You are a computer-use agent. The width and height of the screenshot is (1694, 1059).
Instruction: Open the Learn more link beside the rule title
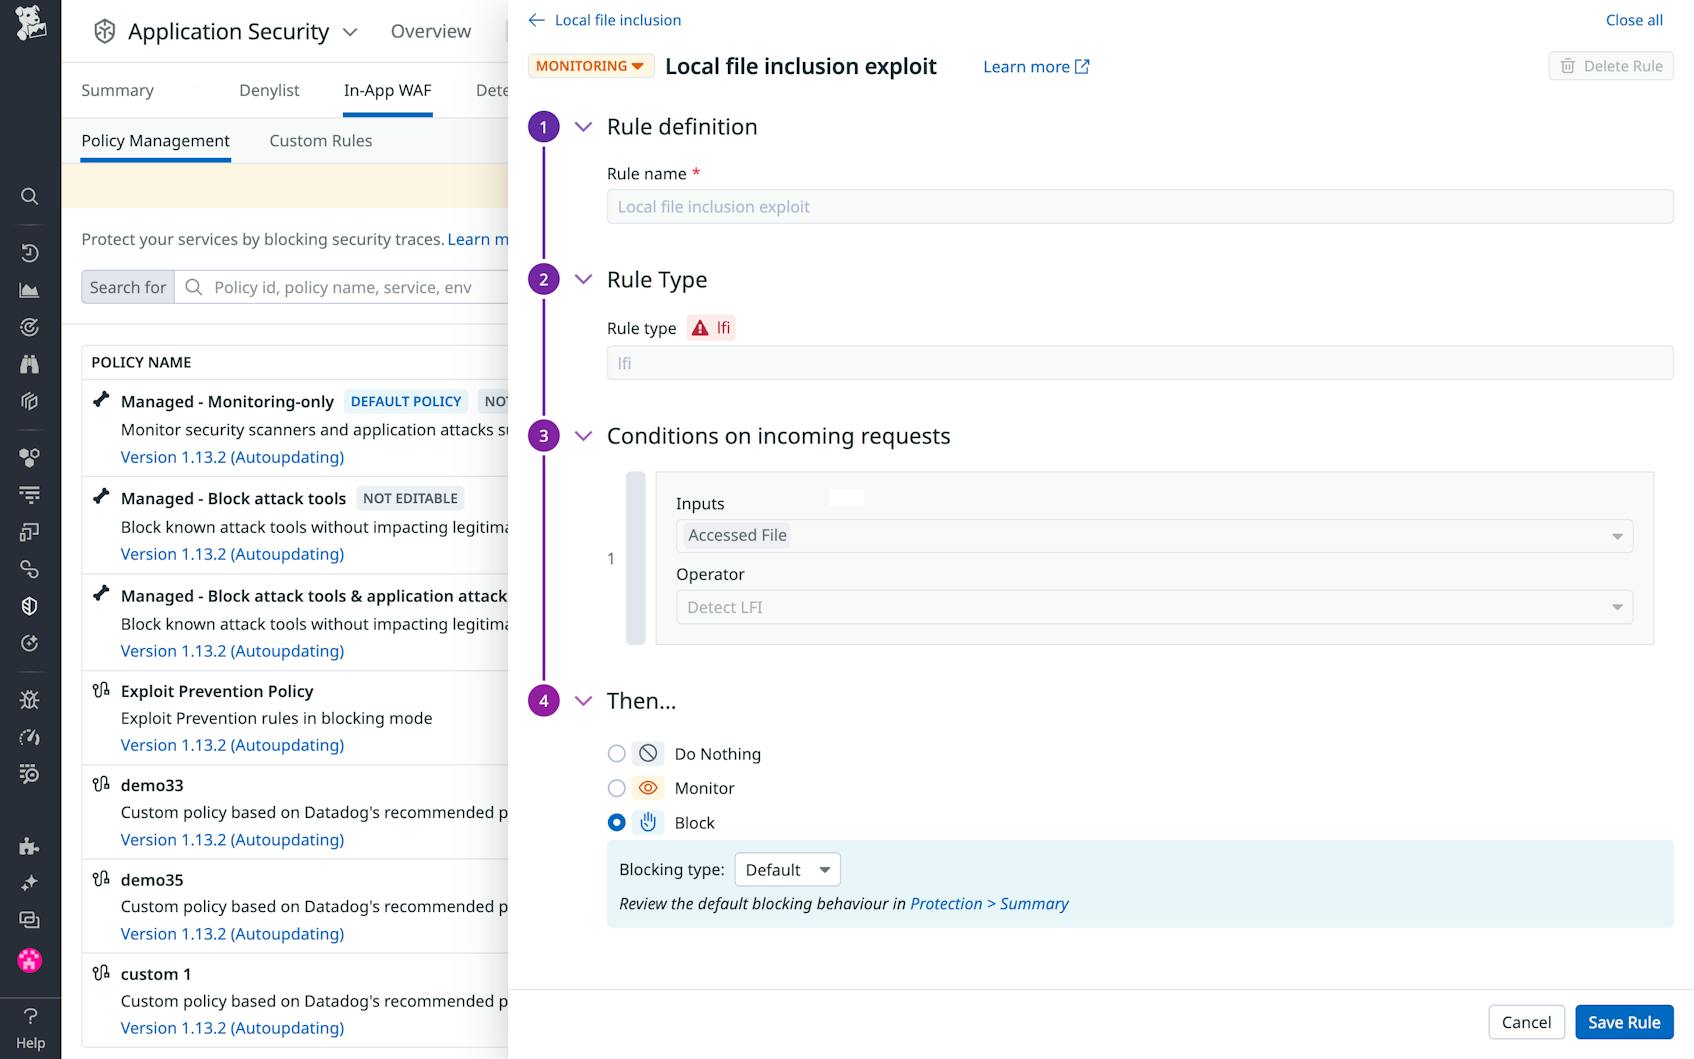tap(1035, 66)
